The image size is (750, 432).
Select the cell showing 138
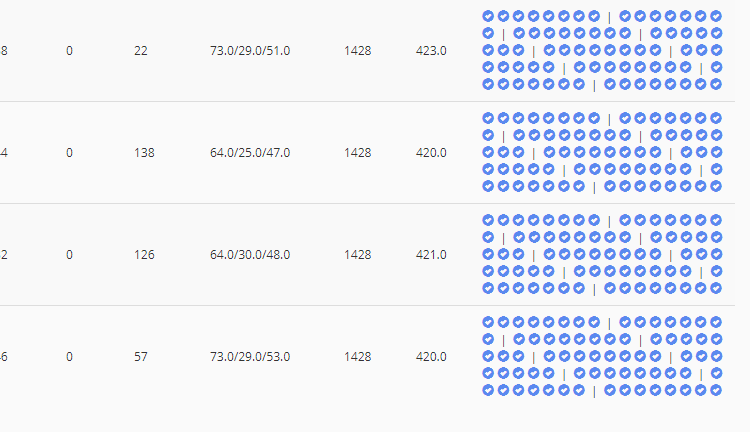(144, 153)
